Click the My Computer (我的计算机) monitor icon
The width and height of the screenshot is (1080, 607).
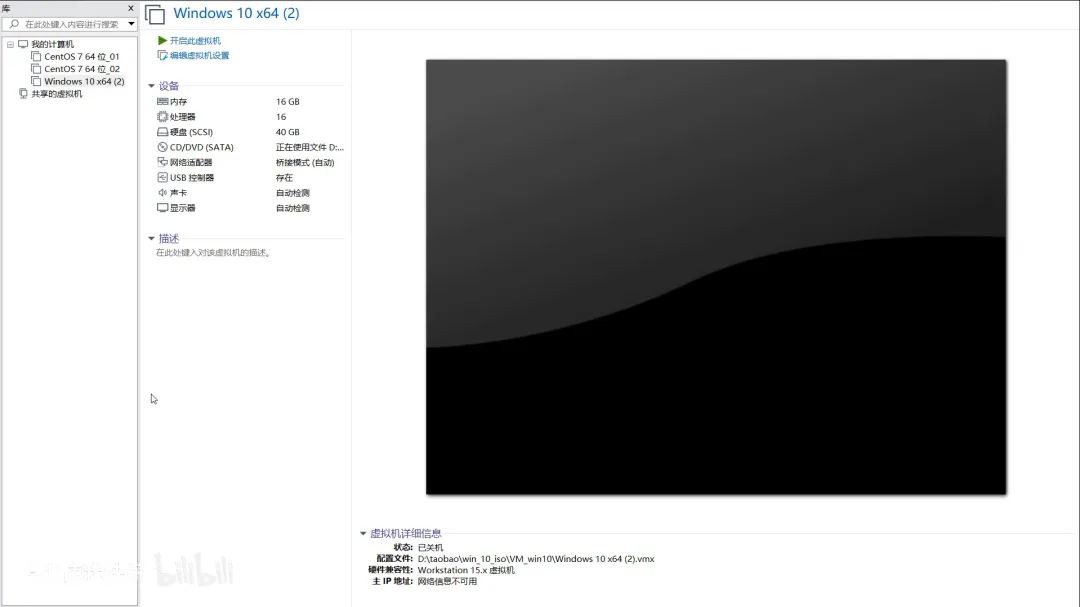(x=23, y=44)
